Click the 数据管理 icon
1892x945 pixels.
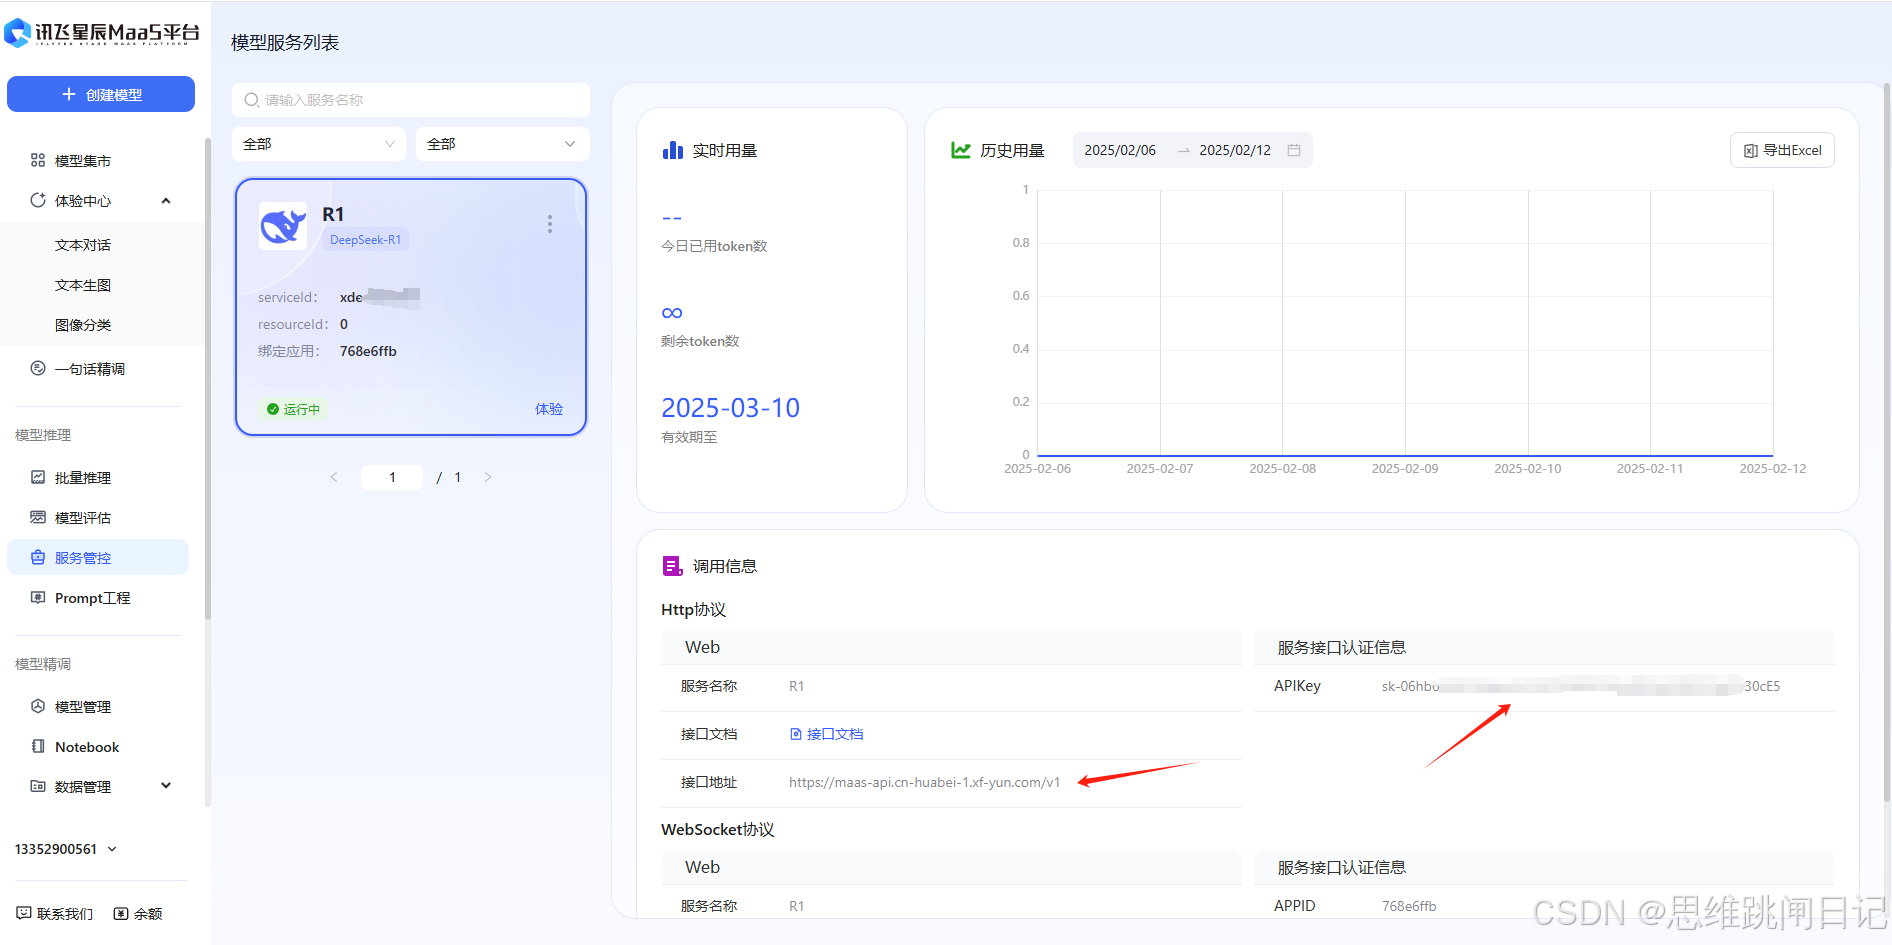tap(38, 786)
